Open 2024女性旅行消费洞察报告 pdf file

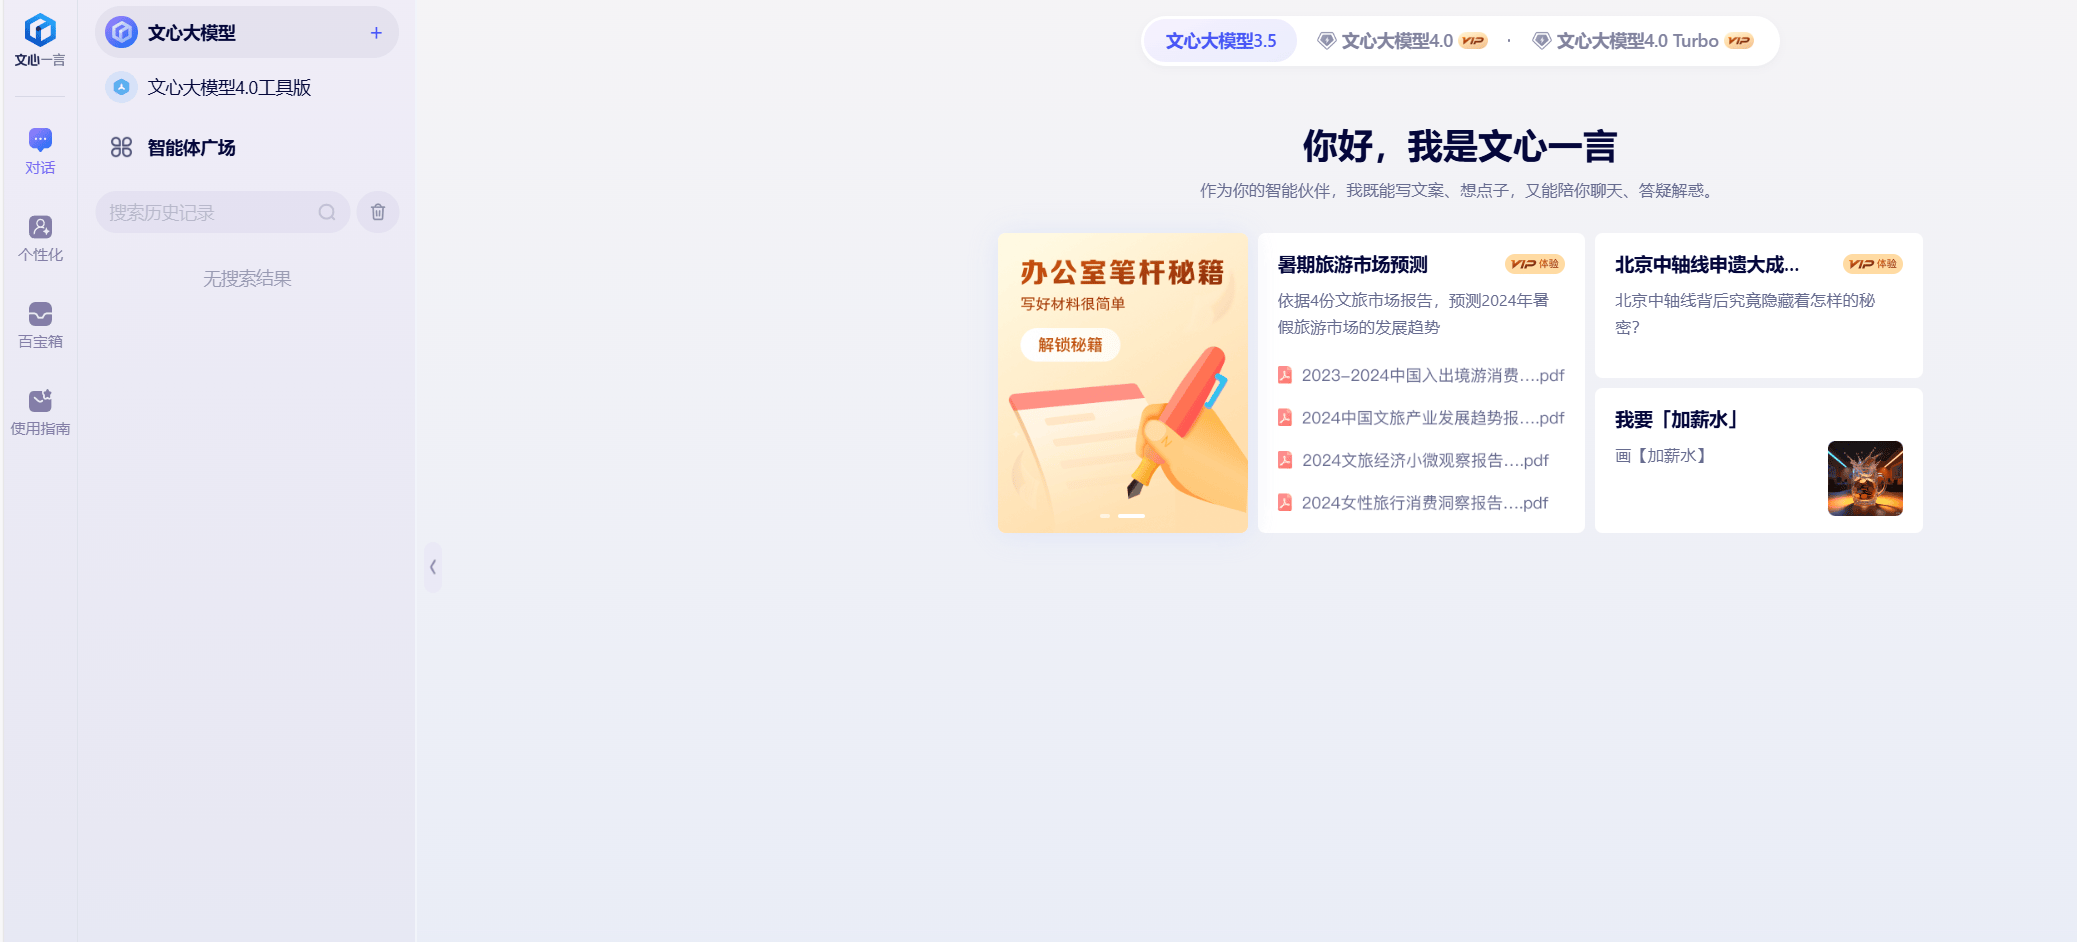click(1413, 503)
